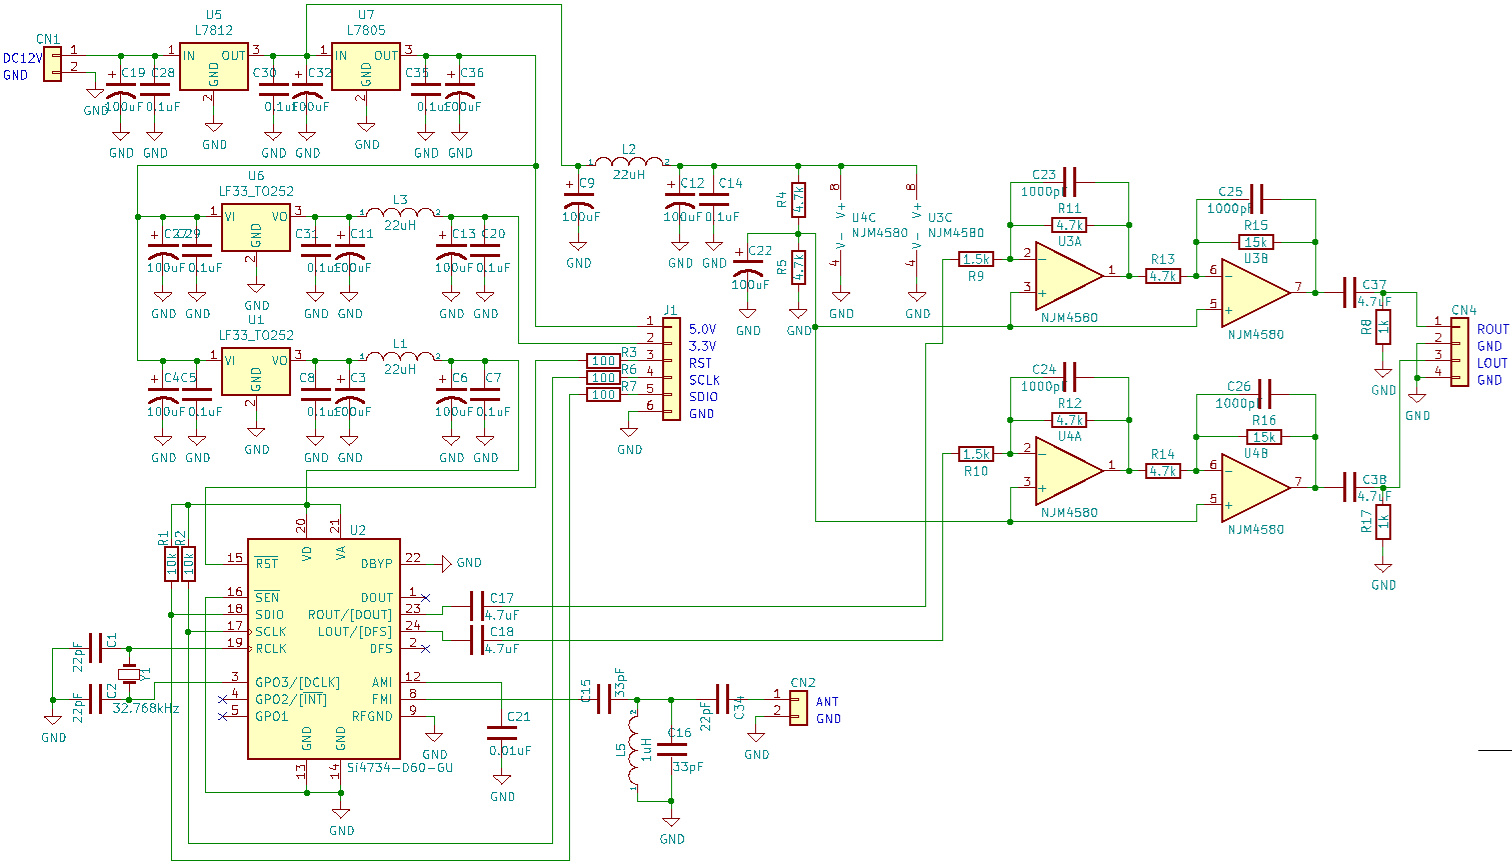Select the 22uH inductor L2
Image resolution: width=1512 pixels, height=866 pixels.
(629, 163)
